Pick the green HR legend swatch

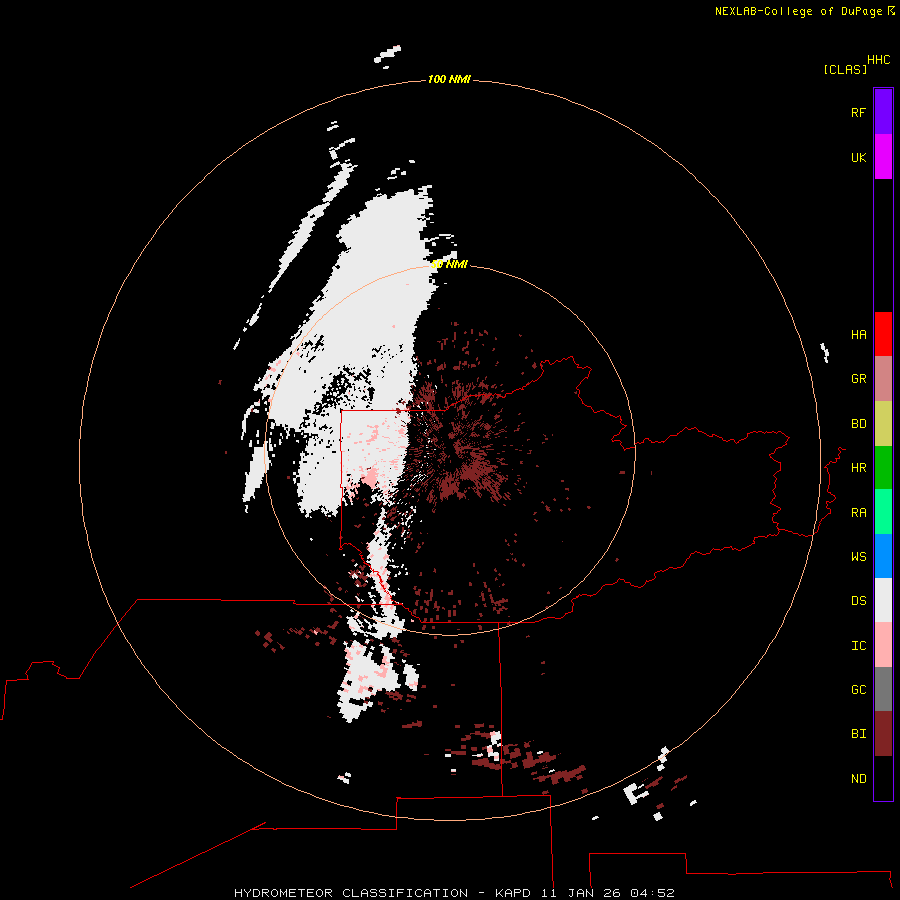[x=883, y=468]
